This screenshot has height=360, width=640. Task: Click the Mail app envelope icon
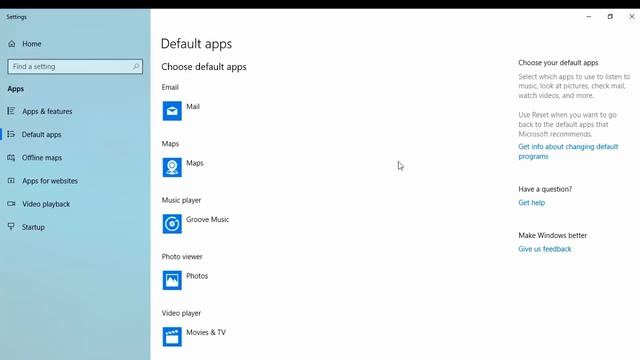(x=172, y=111)
